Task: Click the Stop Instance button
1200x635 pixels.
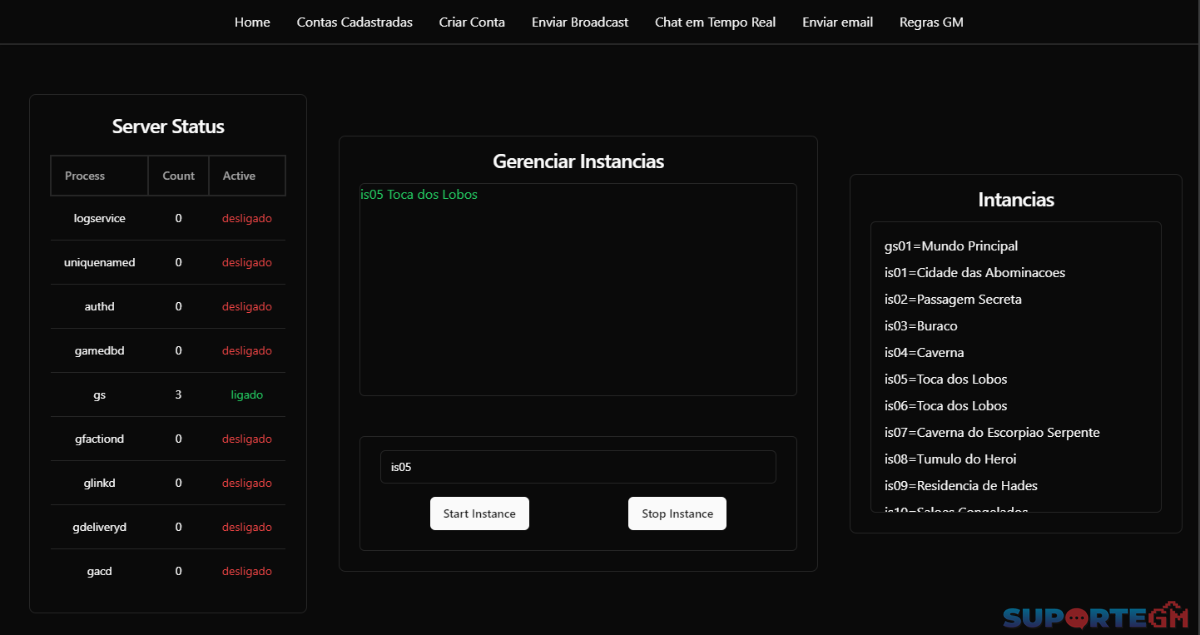Action: pyautogui.click(x=677, y=513)
